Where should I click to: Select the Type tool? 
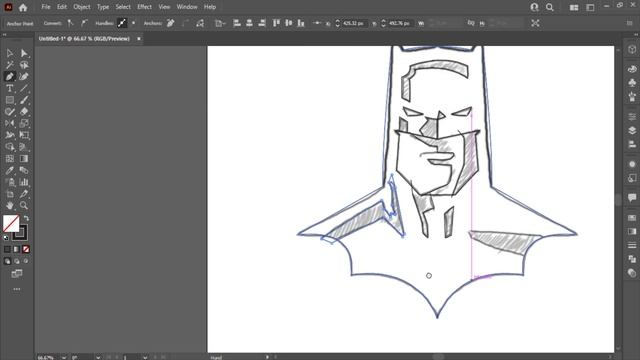(10, 88)
